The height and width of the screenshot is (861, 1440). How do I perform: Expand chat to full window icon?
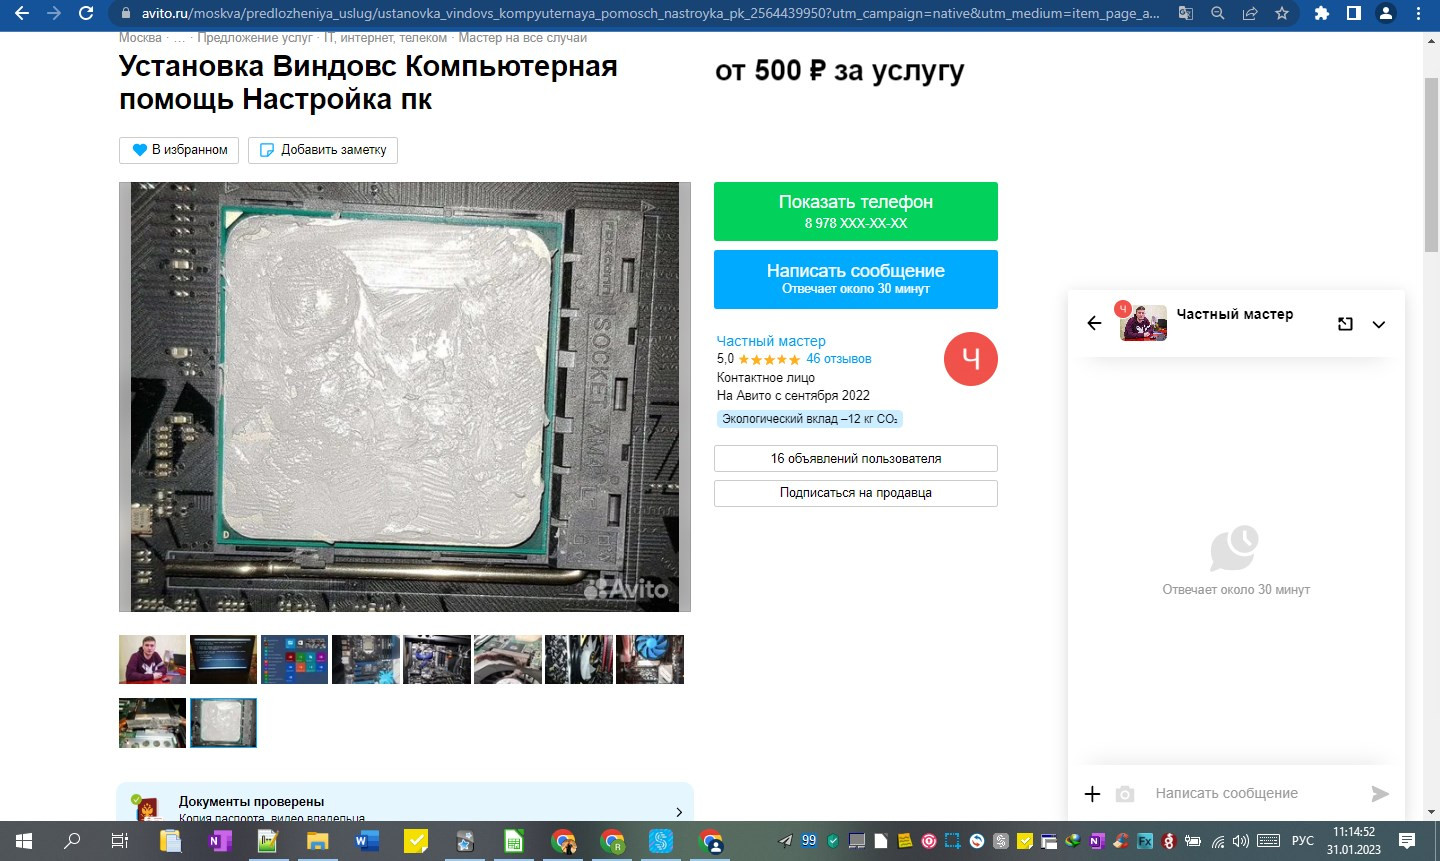click(x=1345, y=324)
